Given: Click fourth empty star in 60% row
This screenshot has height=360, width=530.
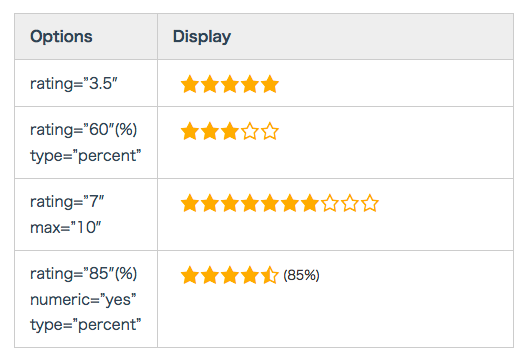Looking at the screenshot, I should click(x=250, y=131).
